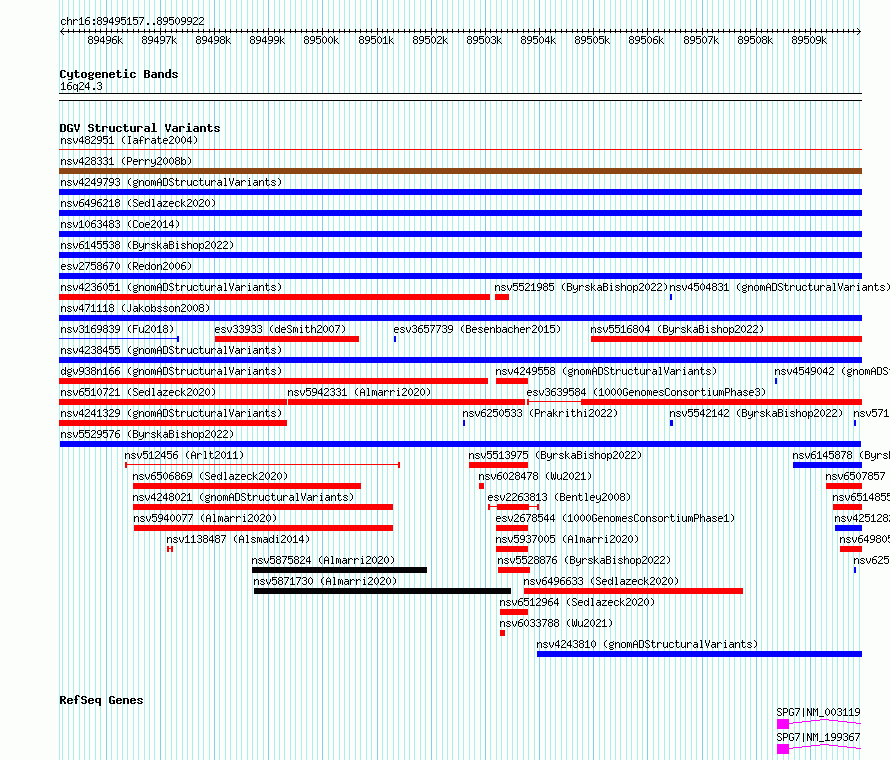Click red bar under nsv4236051

click(x=274, y=297)
